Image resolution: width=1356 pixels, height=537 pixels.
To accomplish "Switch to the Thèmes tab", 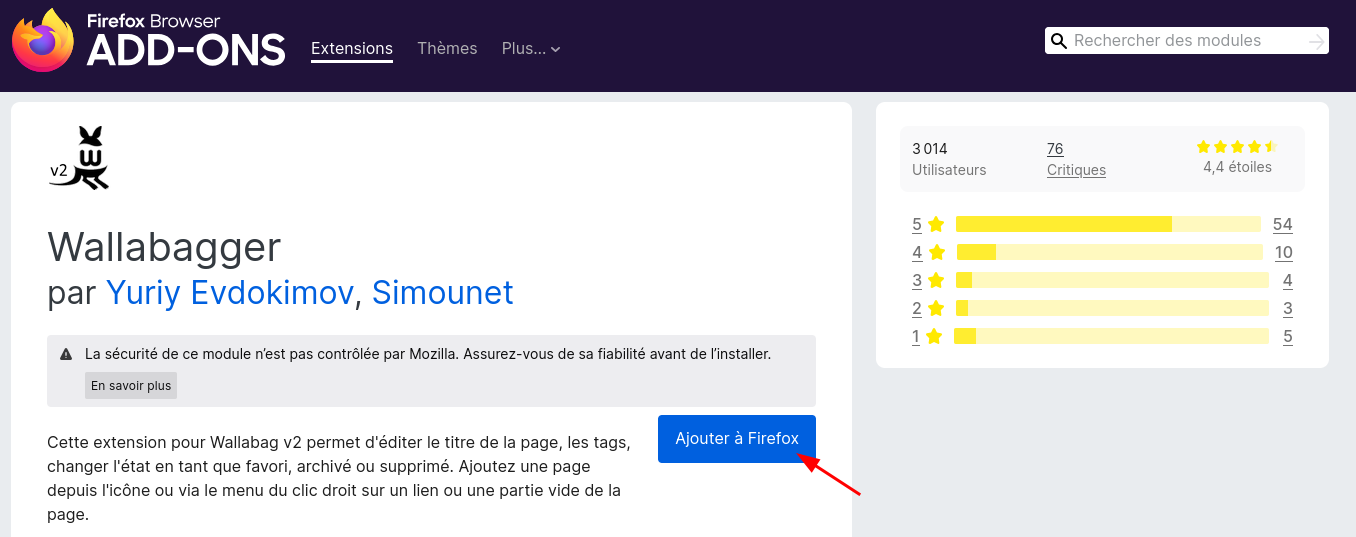I will [x=447, y=48].
